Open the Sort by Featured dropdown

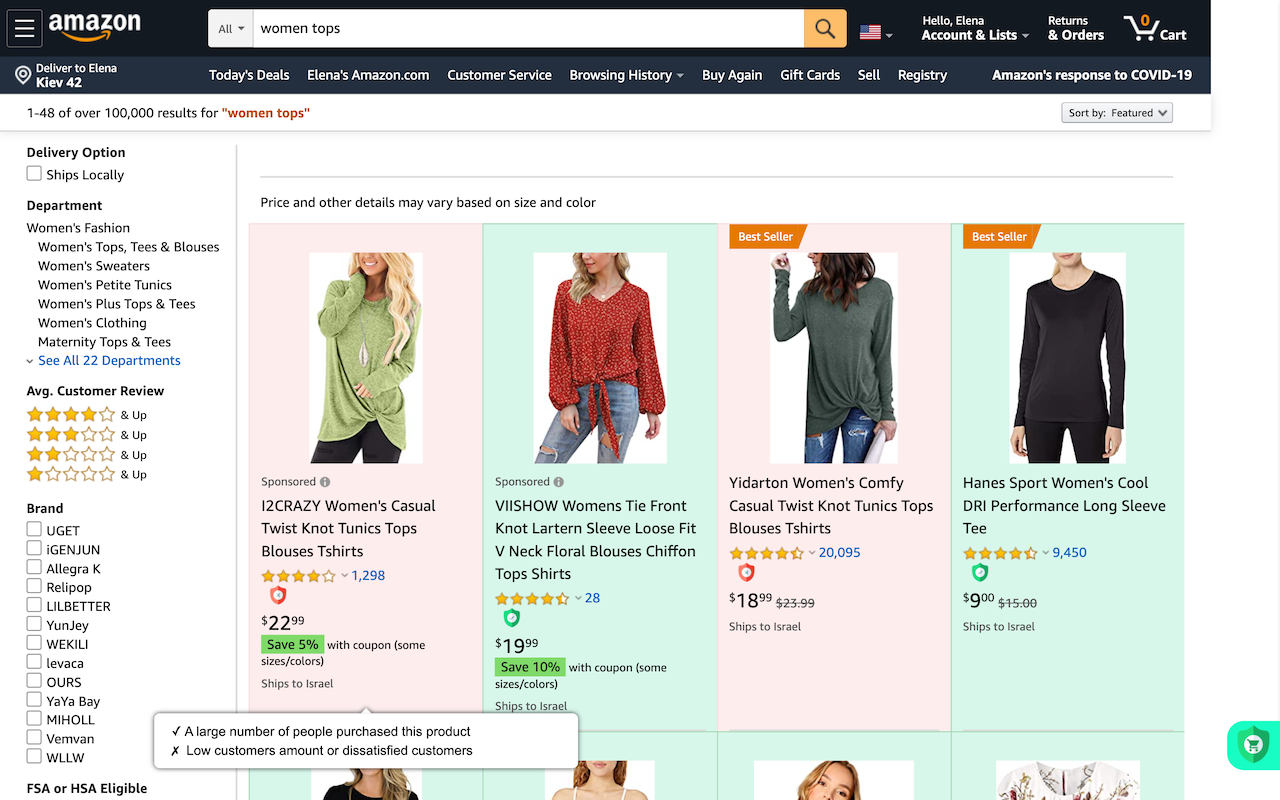point(1116,113)
